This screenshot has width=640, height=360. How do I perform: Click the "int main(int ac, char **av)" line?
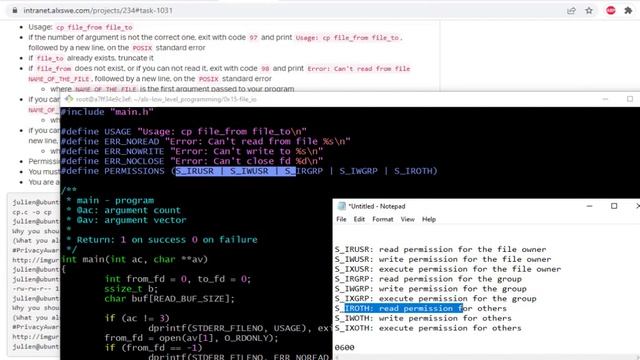134,260
